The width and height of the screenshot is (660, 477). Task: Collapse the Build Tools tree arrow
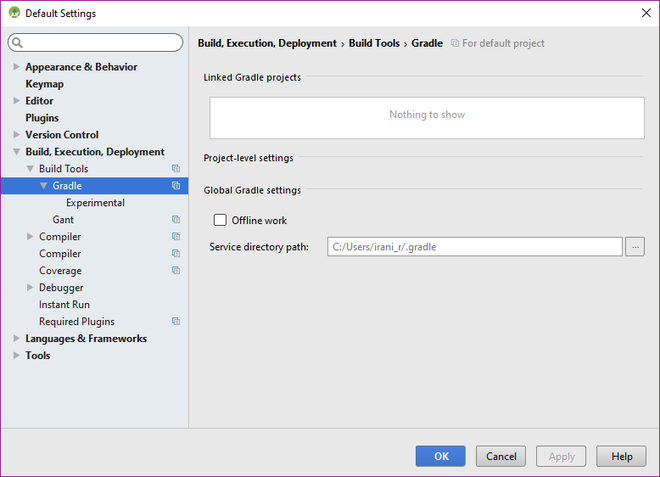click(x=30, y=168)
